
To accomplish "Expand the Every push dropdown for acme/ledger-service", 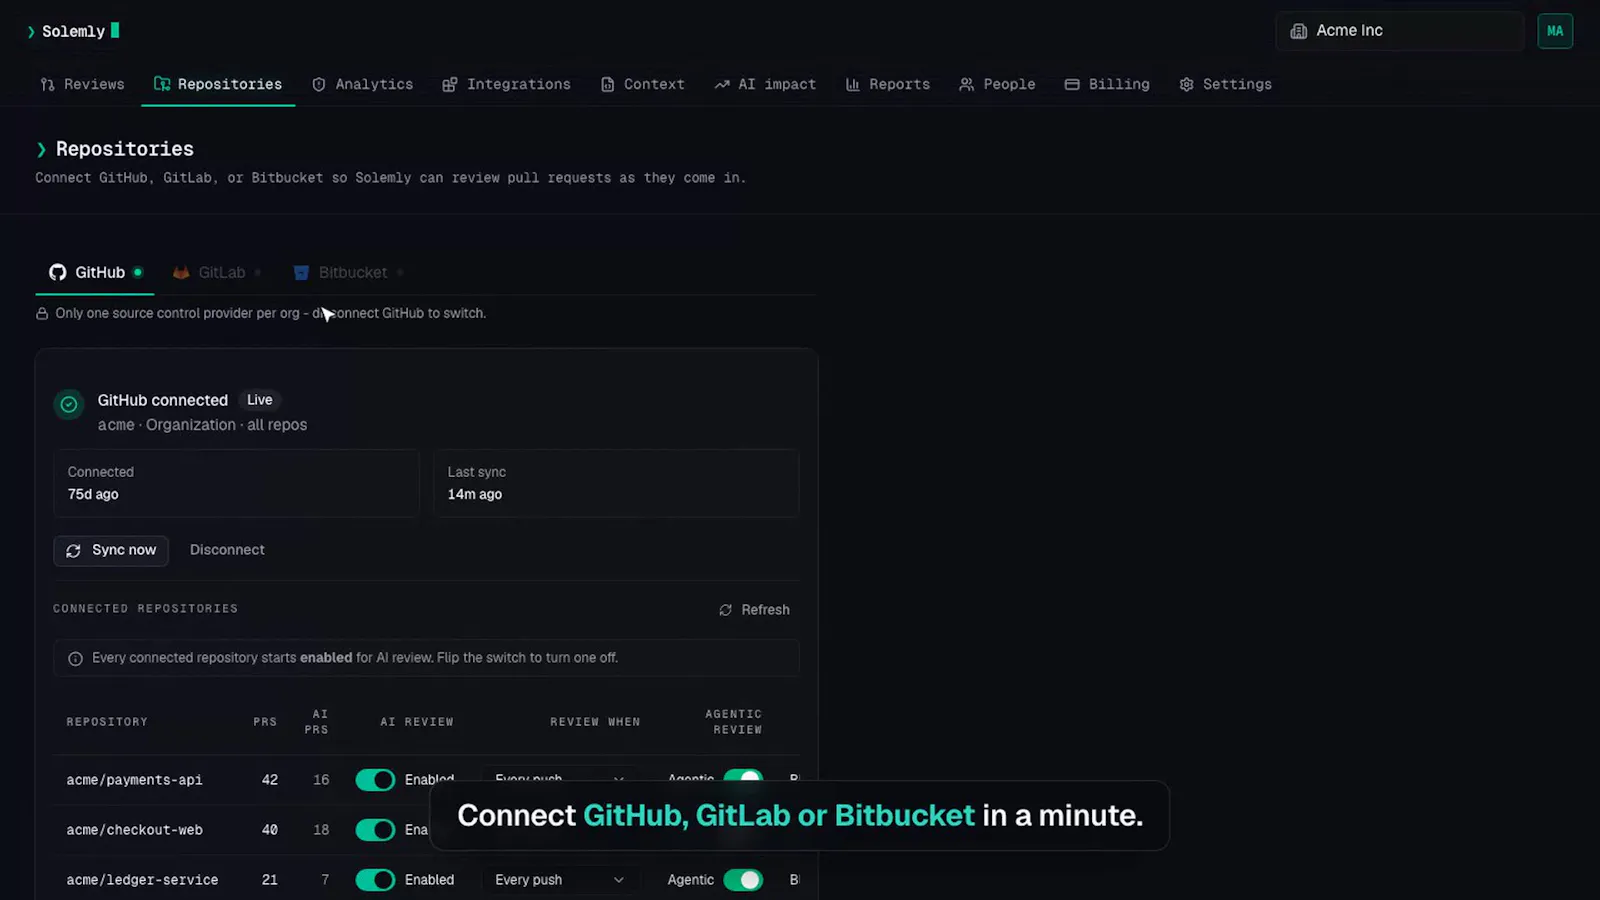I will (559, 880).
